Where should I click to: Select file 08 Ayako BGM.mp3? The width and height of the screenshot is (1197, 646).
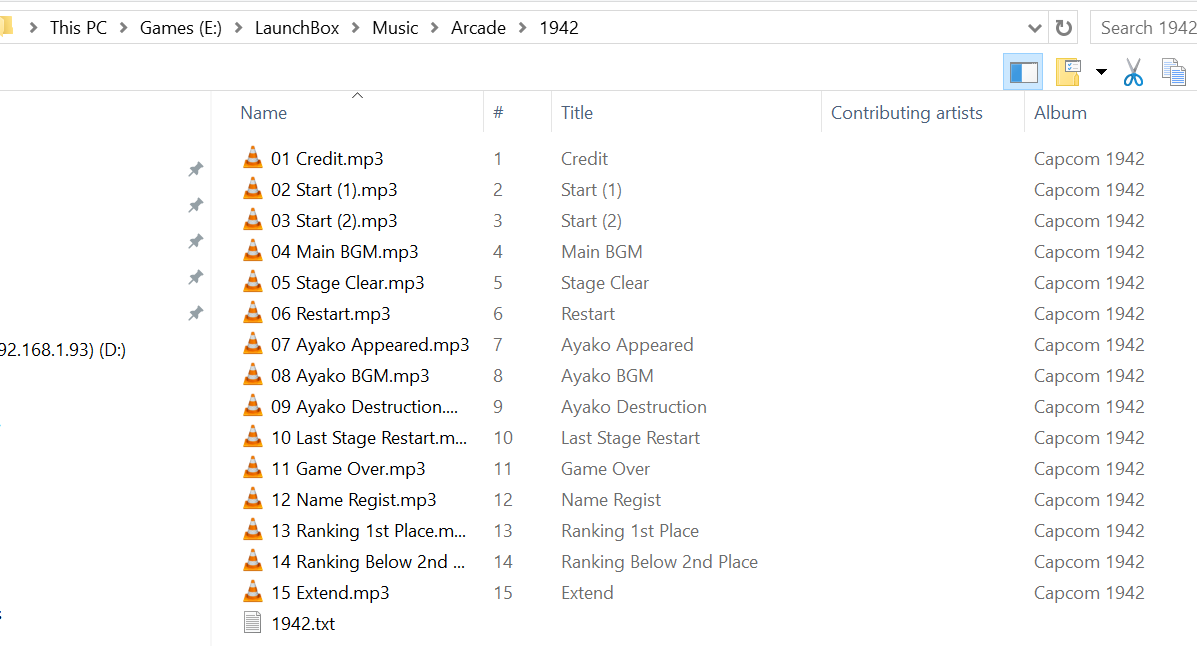[x=350, y=376]
